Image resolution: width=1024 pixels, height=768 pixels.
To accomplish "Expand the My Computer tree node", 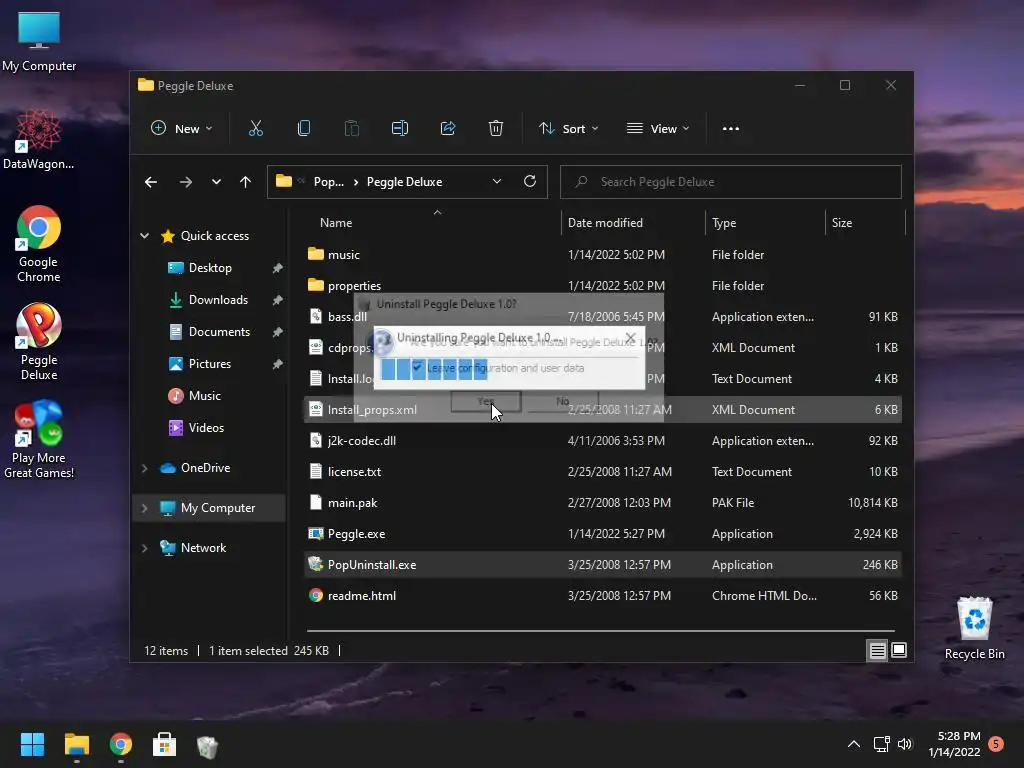I will (x=144, y=508).
